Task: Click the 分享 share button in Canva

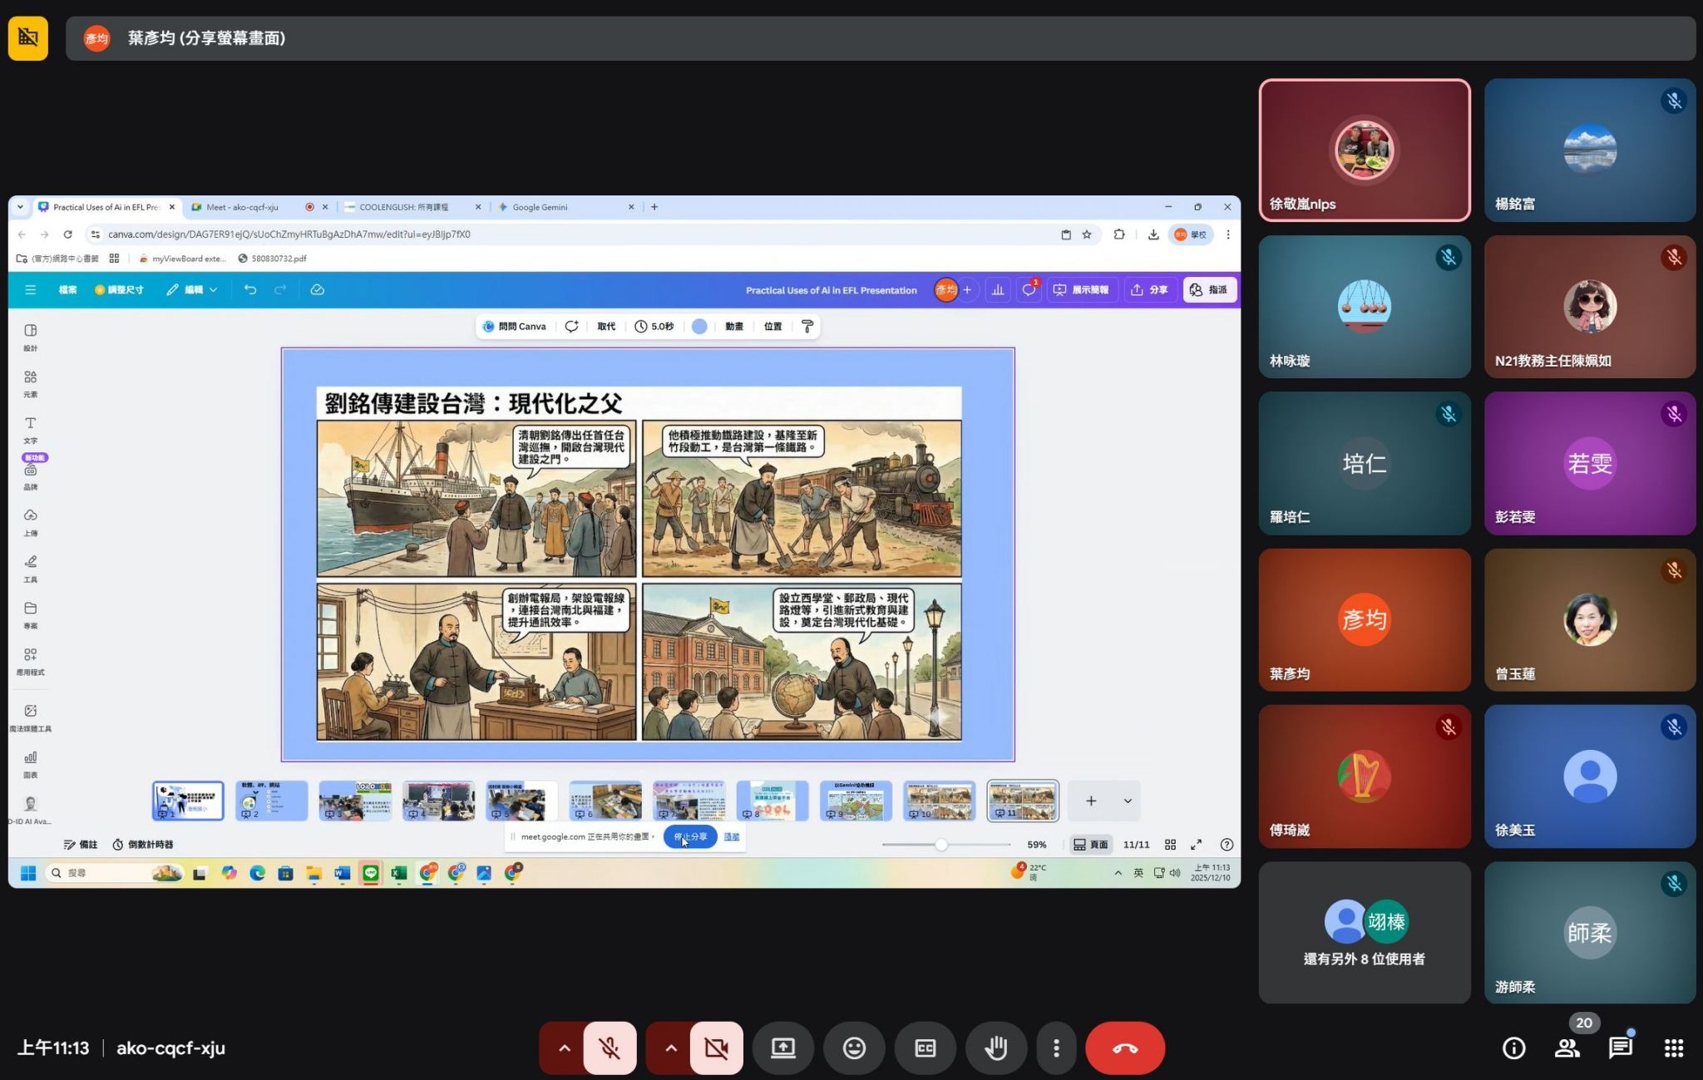Action: [x=1150, y=290]
